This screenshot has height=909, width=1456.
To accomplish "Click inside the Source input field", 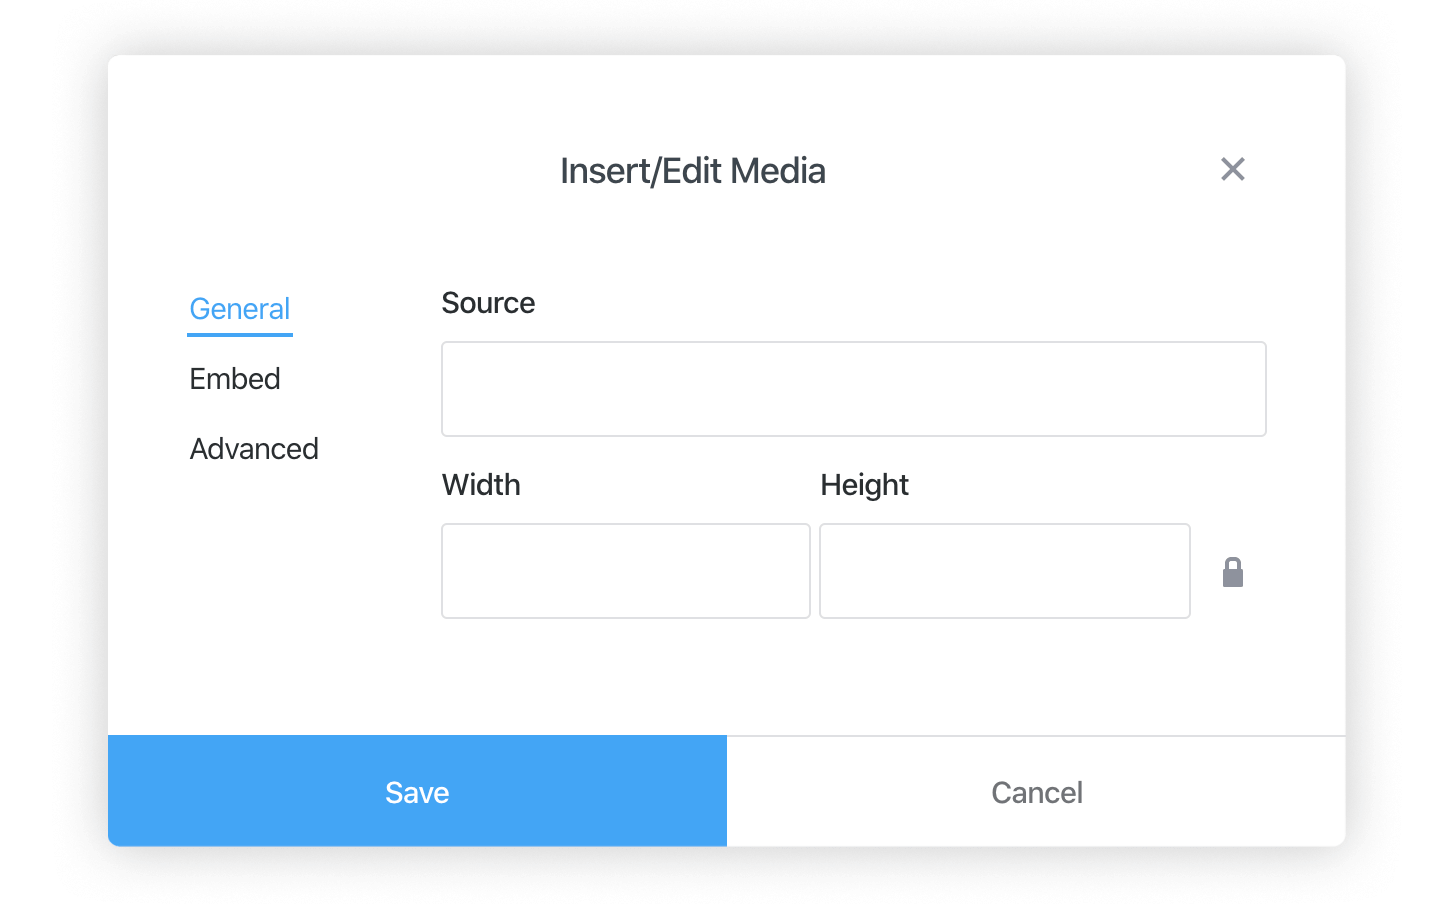I will [x=853, y=388].
